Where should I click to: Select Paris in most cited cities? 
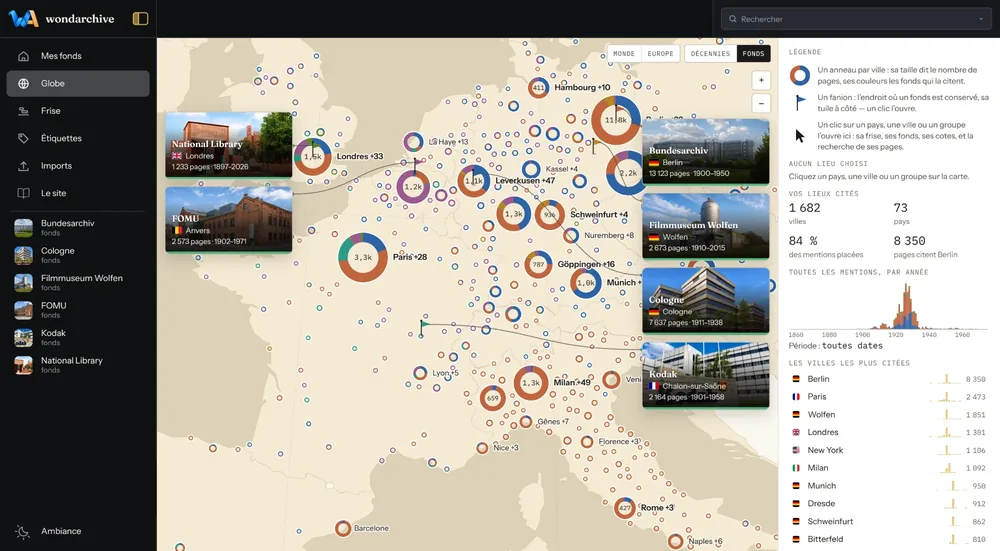point(888,397)
